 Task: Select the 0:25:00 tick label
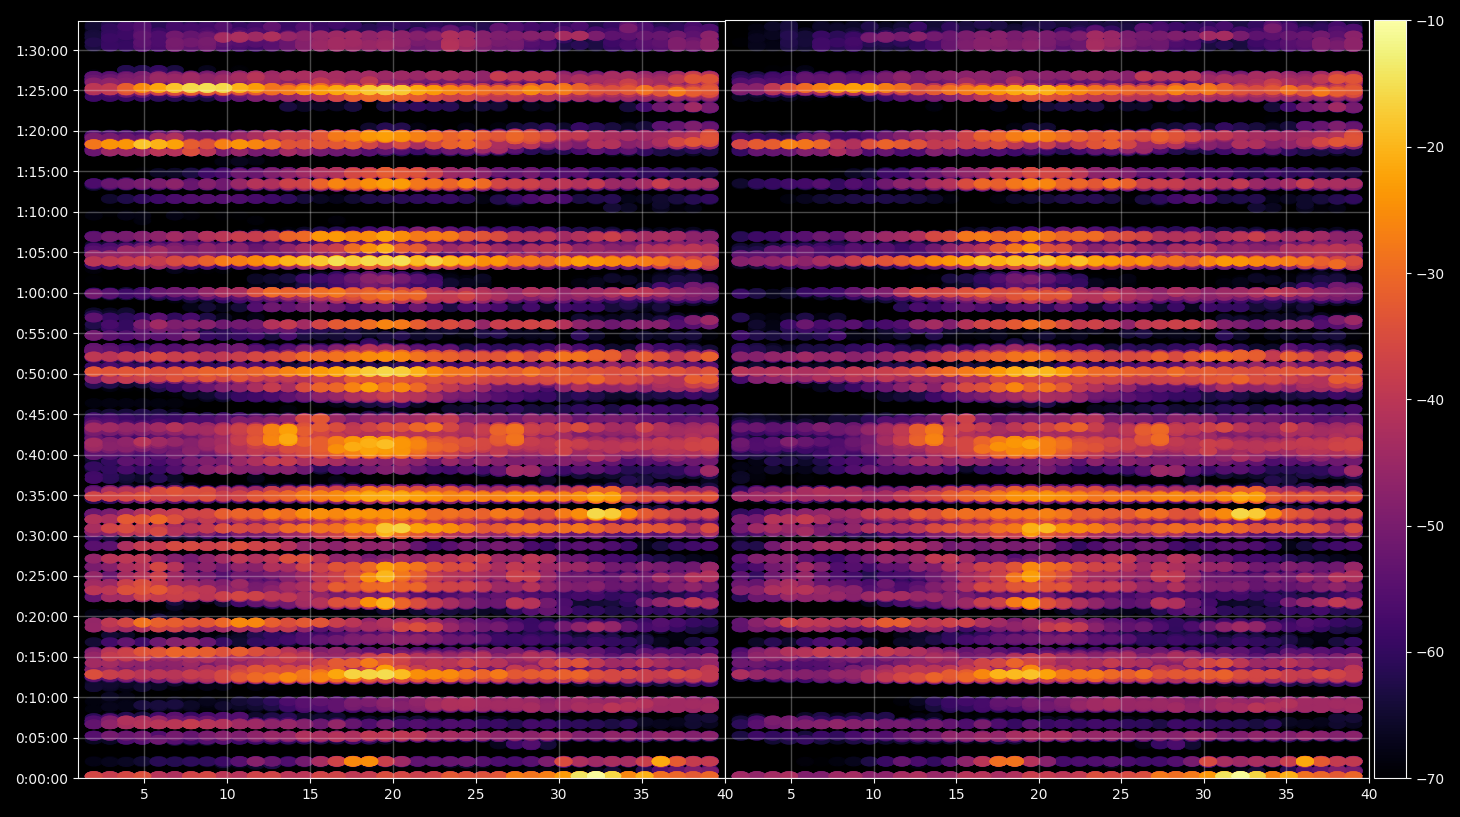point(42,577)
